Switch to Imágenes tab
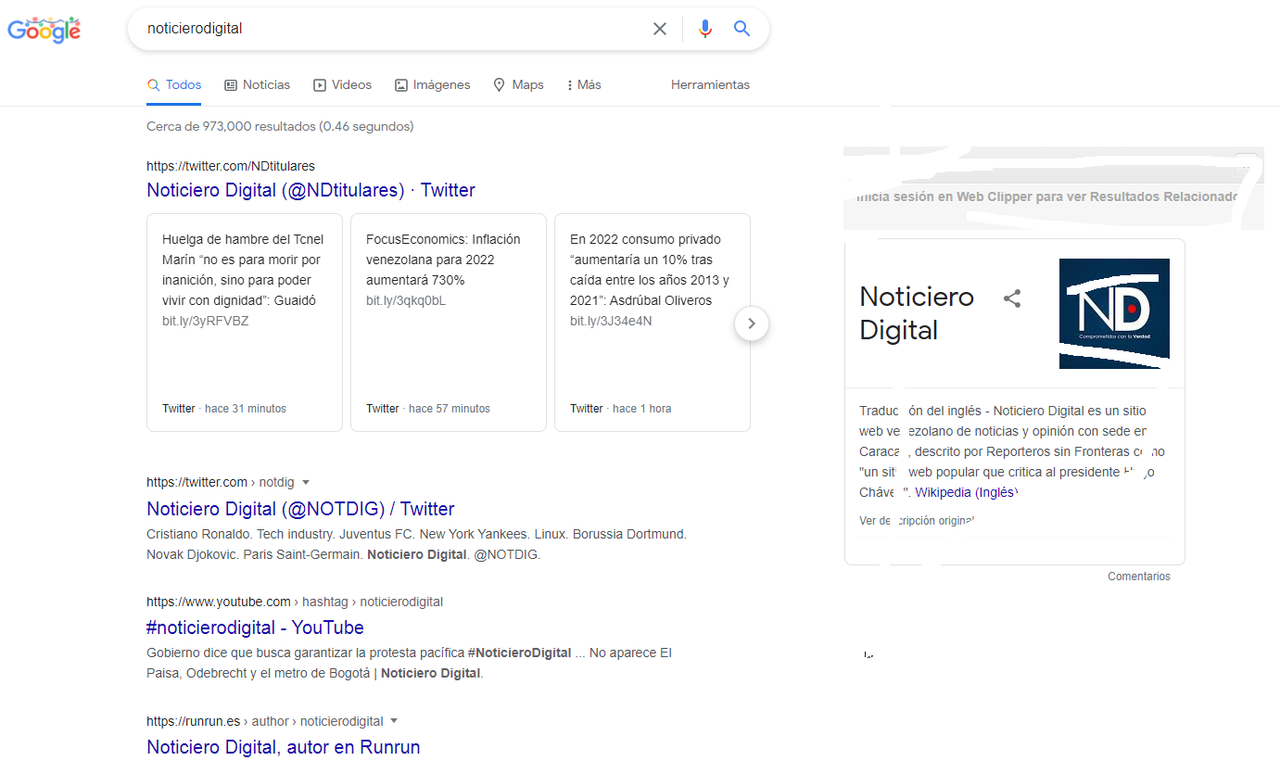The image size is (1280, 761). (x=432, y=85)
